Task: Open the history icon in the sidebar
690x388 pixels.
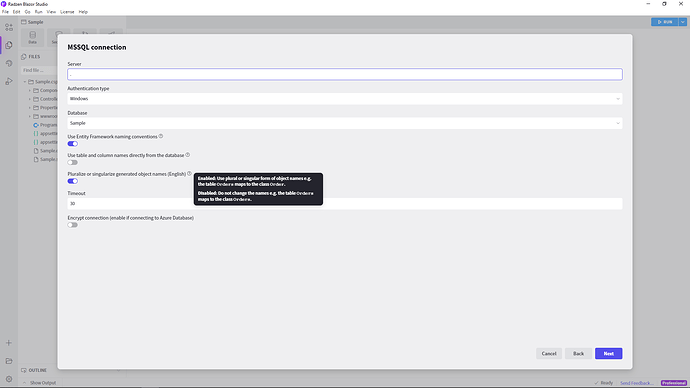Action: pyautogui.click(x=9, y=63)
